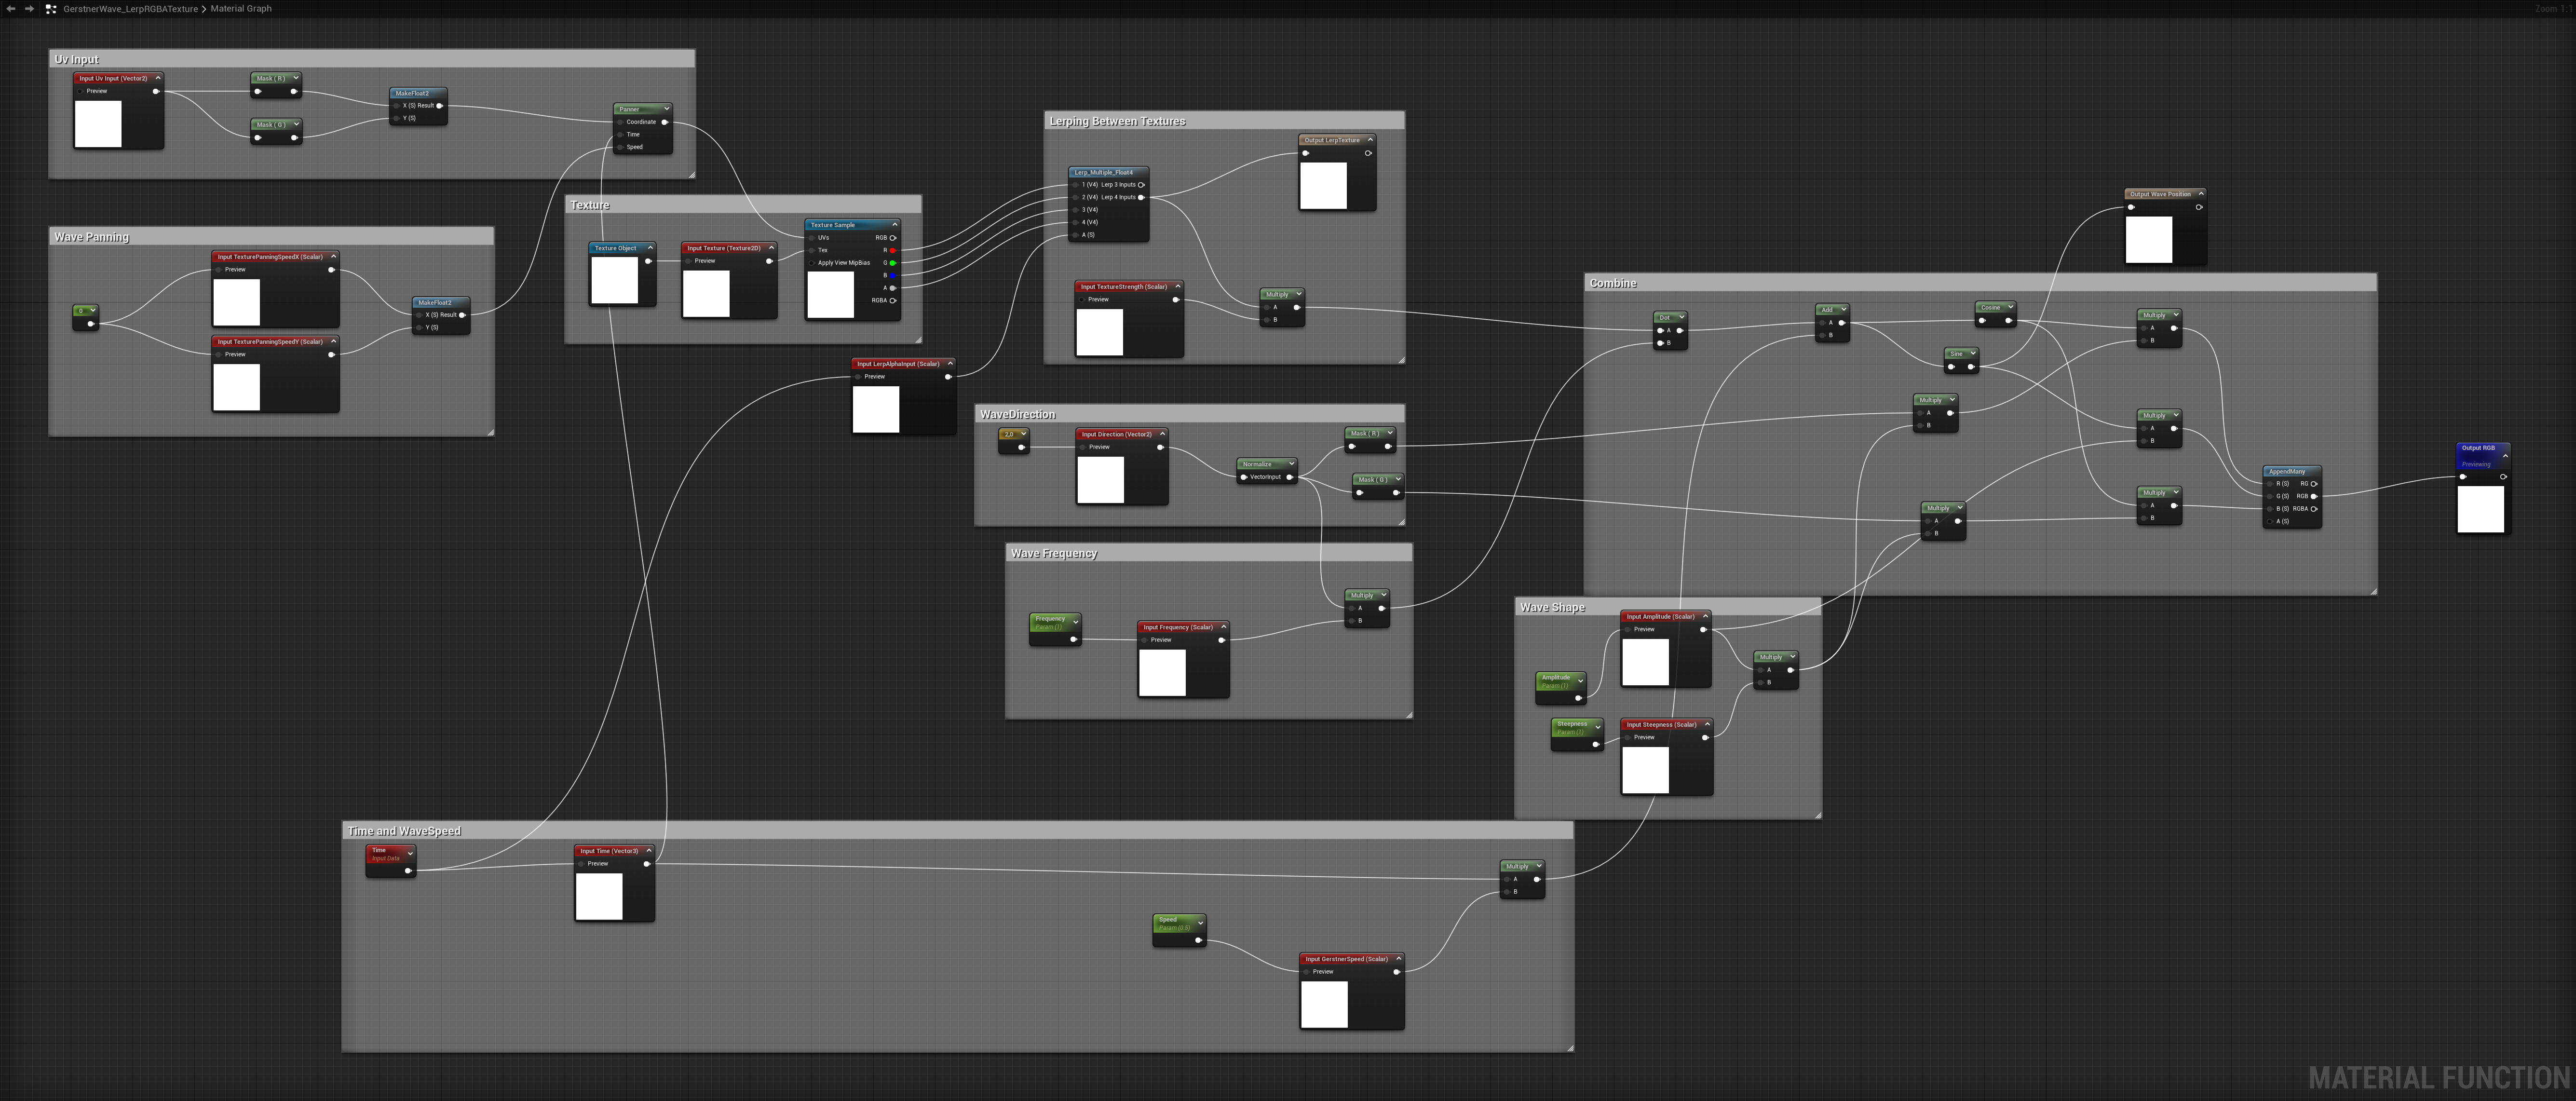Viewport: 2576px width, 1101px height.
Task: Select the Time and WaveSpeed comment header
Action: [x=958, y=831]
